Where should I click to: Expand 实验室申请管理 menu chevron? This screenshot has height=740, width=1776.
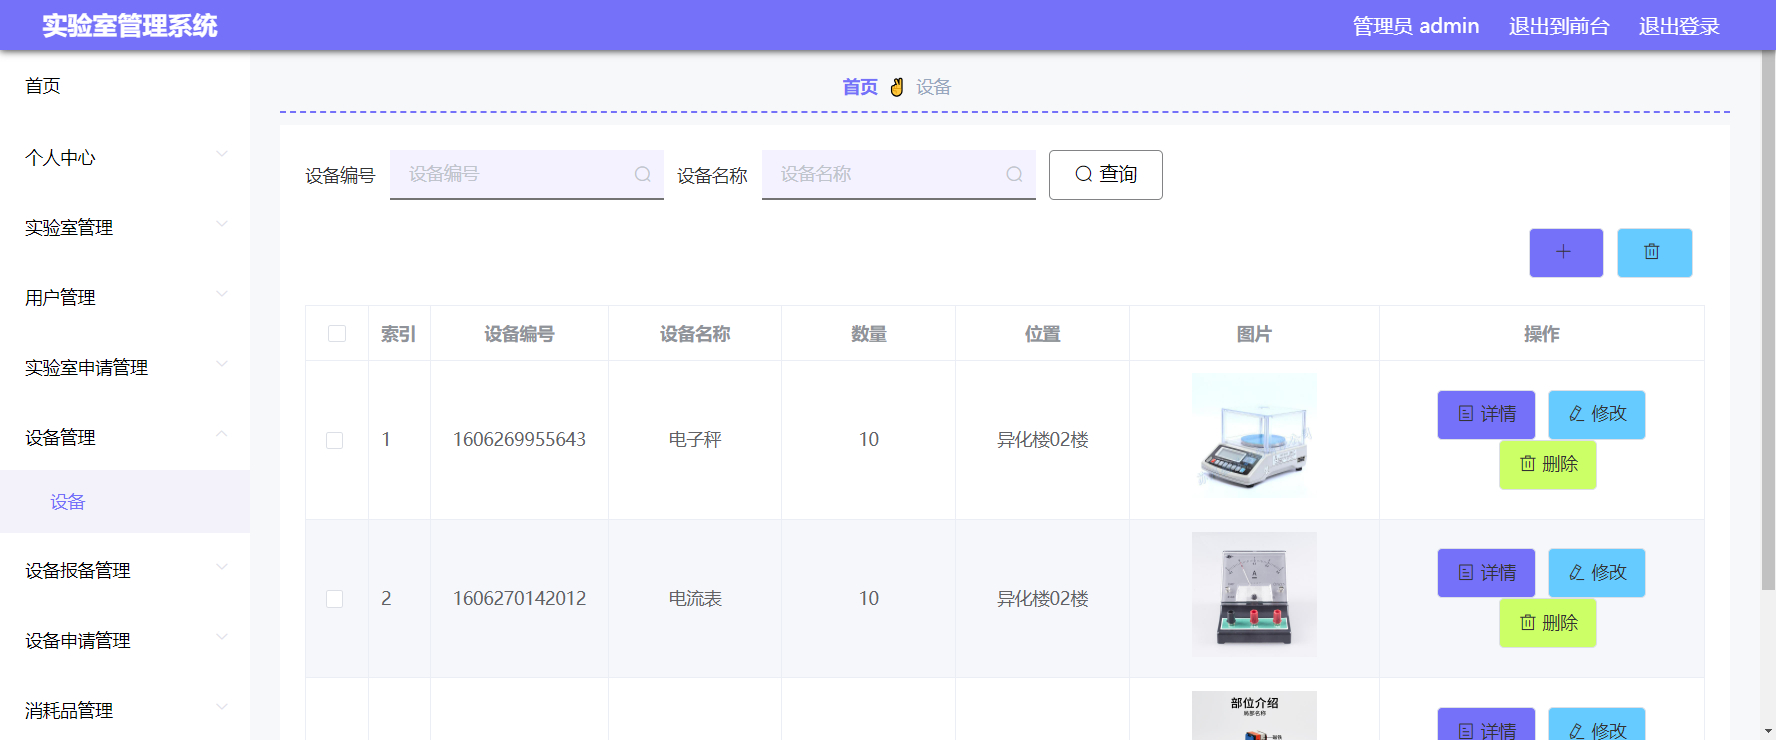pyautogui.click(x=222, y=364)
